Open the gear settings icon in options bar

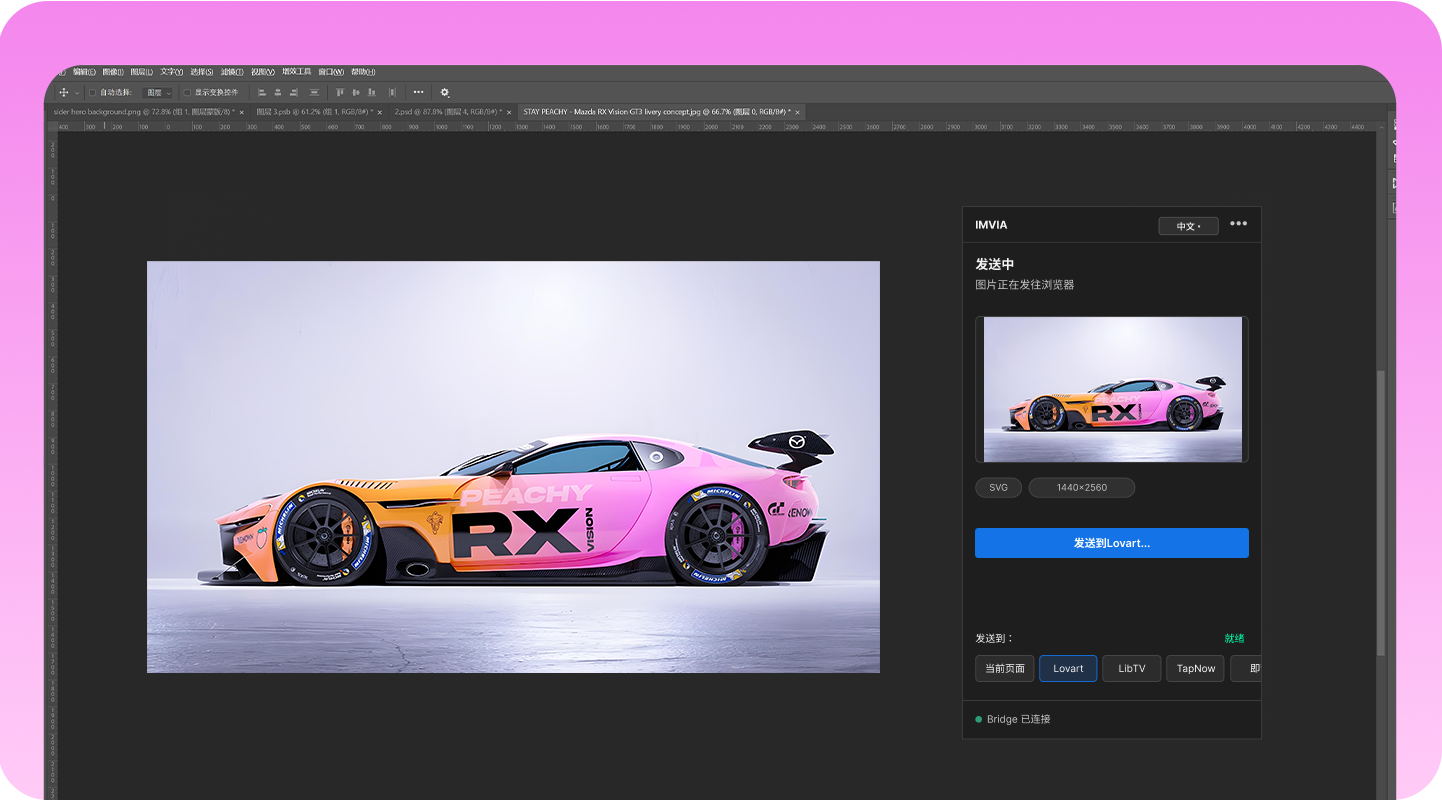(445, 92)
